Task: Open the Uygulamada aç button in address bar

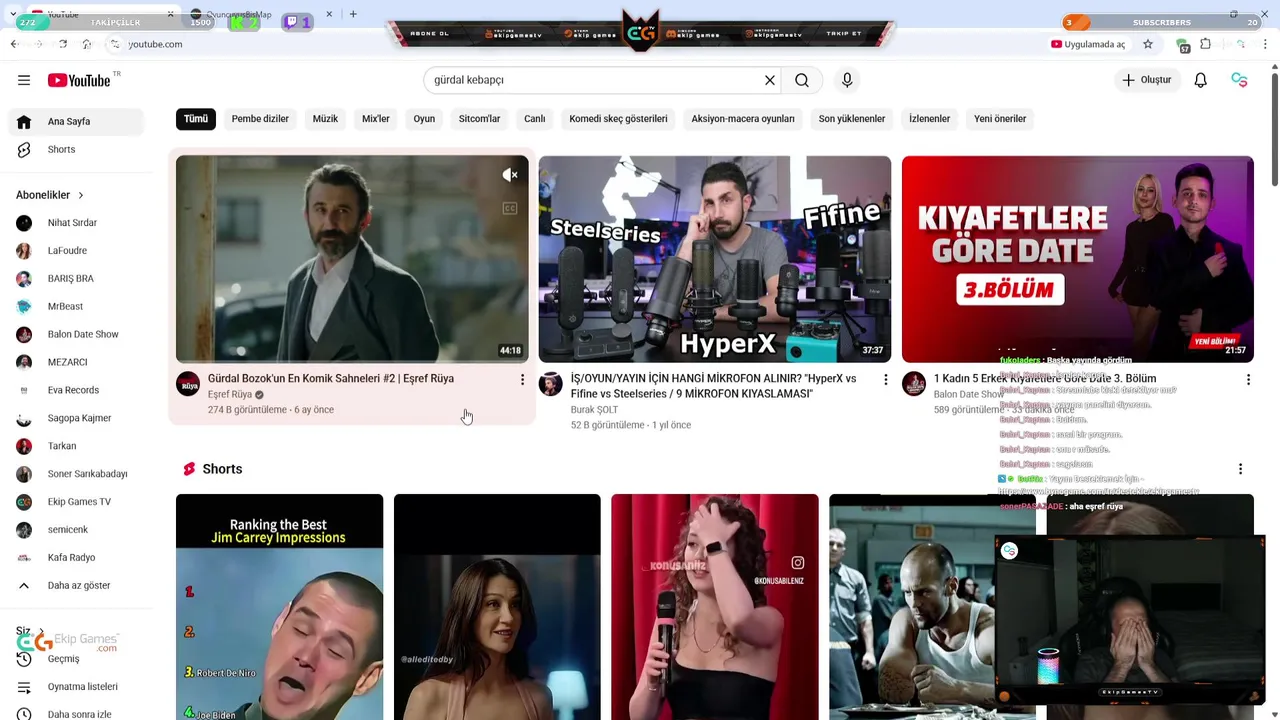Action: coord(1088,44)
